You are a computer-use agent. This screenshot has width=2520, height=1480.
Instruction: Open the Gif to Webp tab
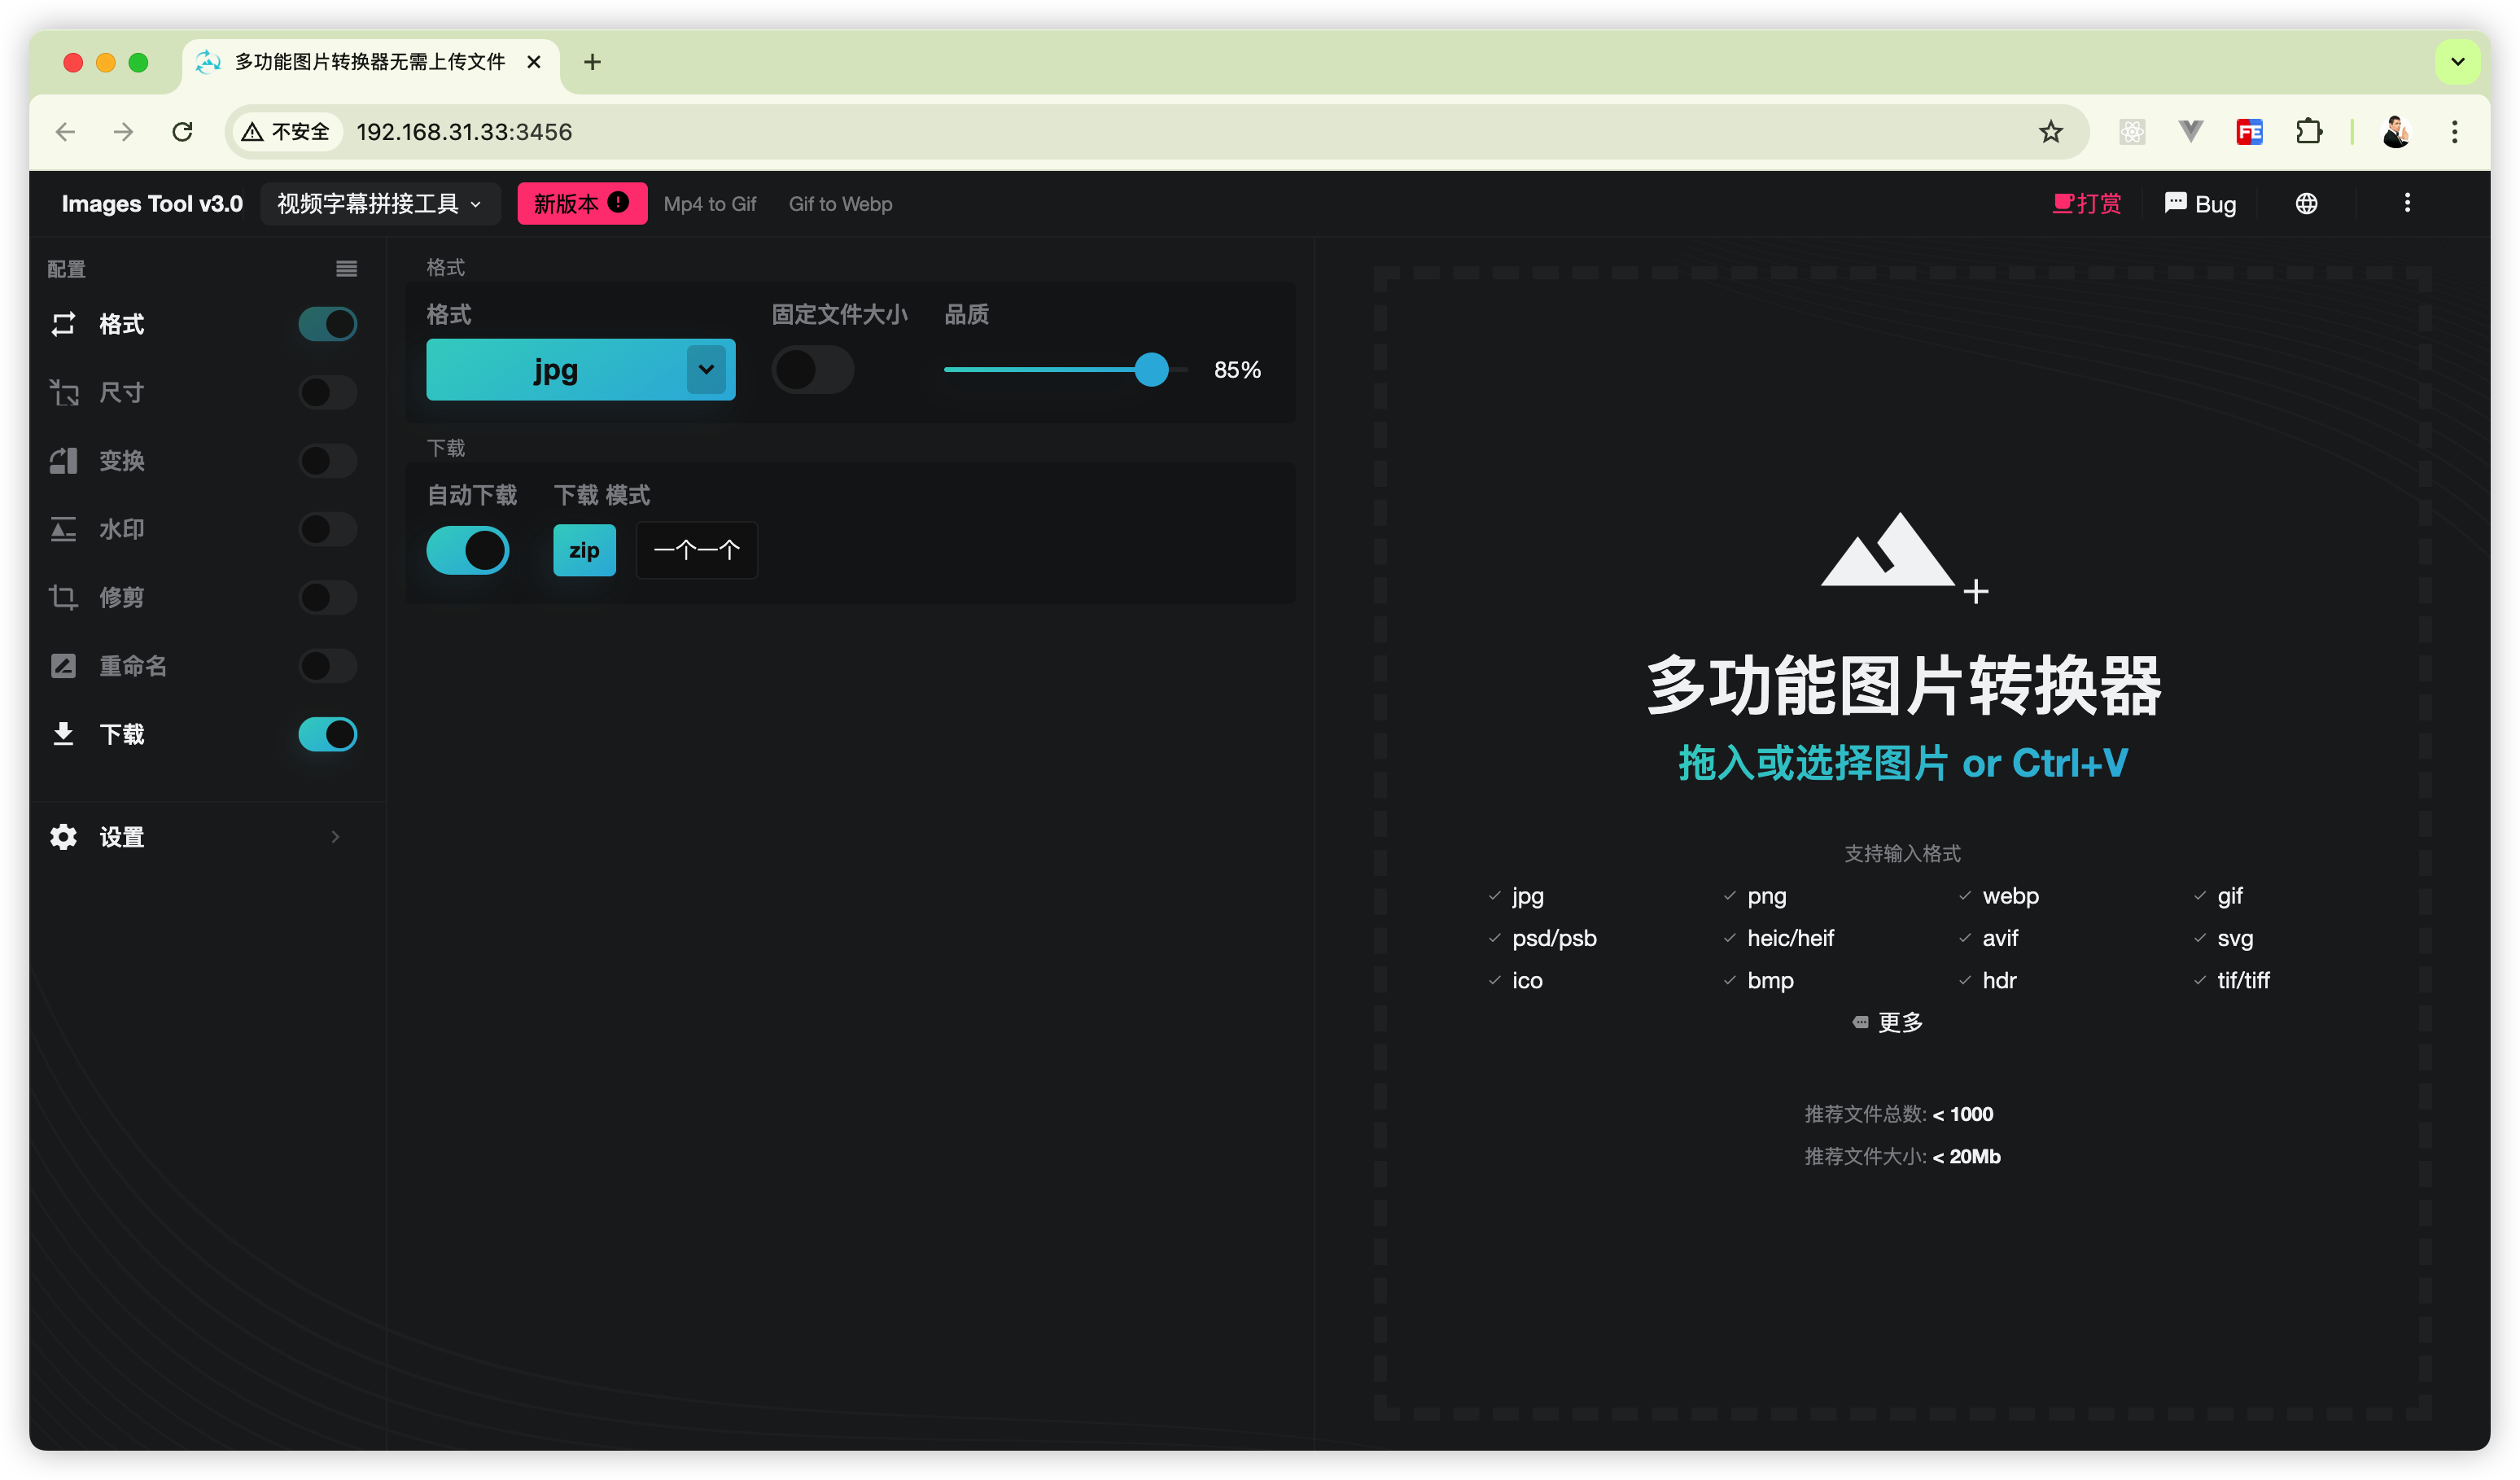(x=840, y=204)
